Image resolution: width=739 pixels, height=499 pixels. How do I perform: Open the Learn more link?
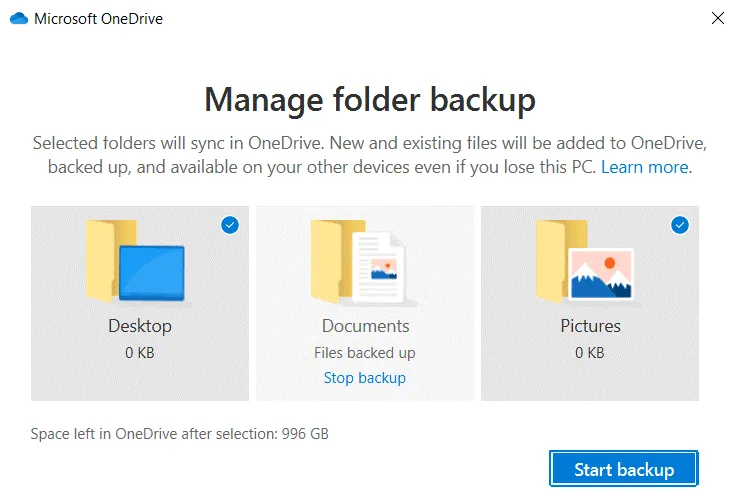644,167
